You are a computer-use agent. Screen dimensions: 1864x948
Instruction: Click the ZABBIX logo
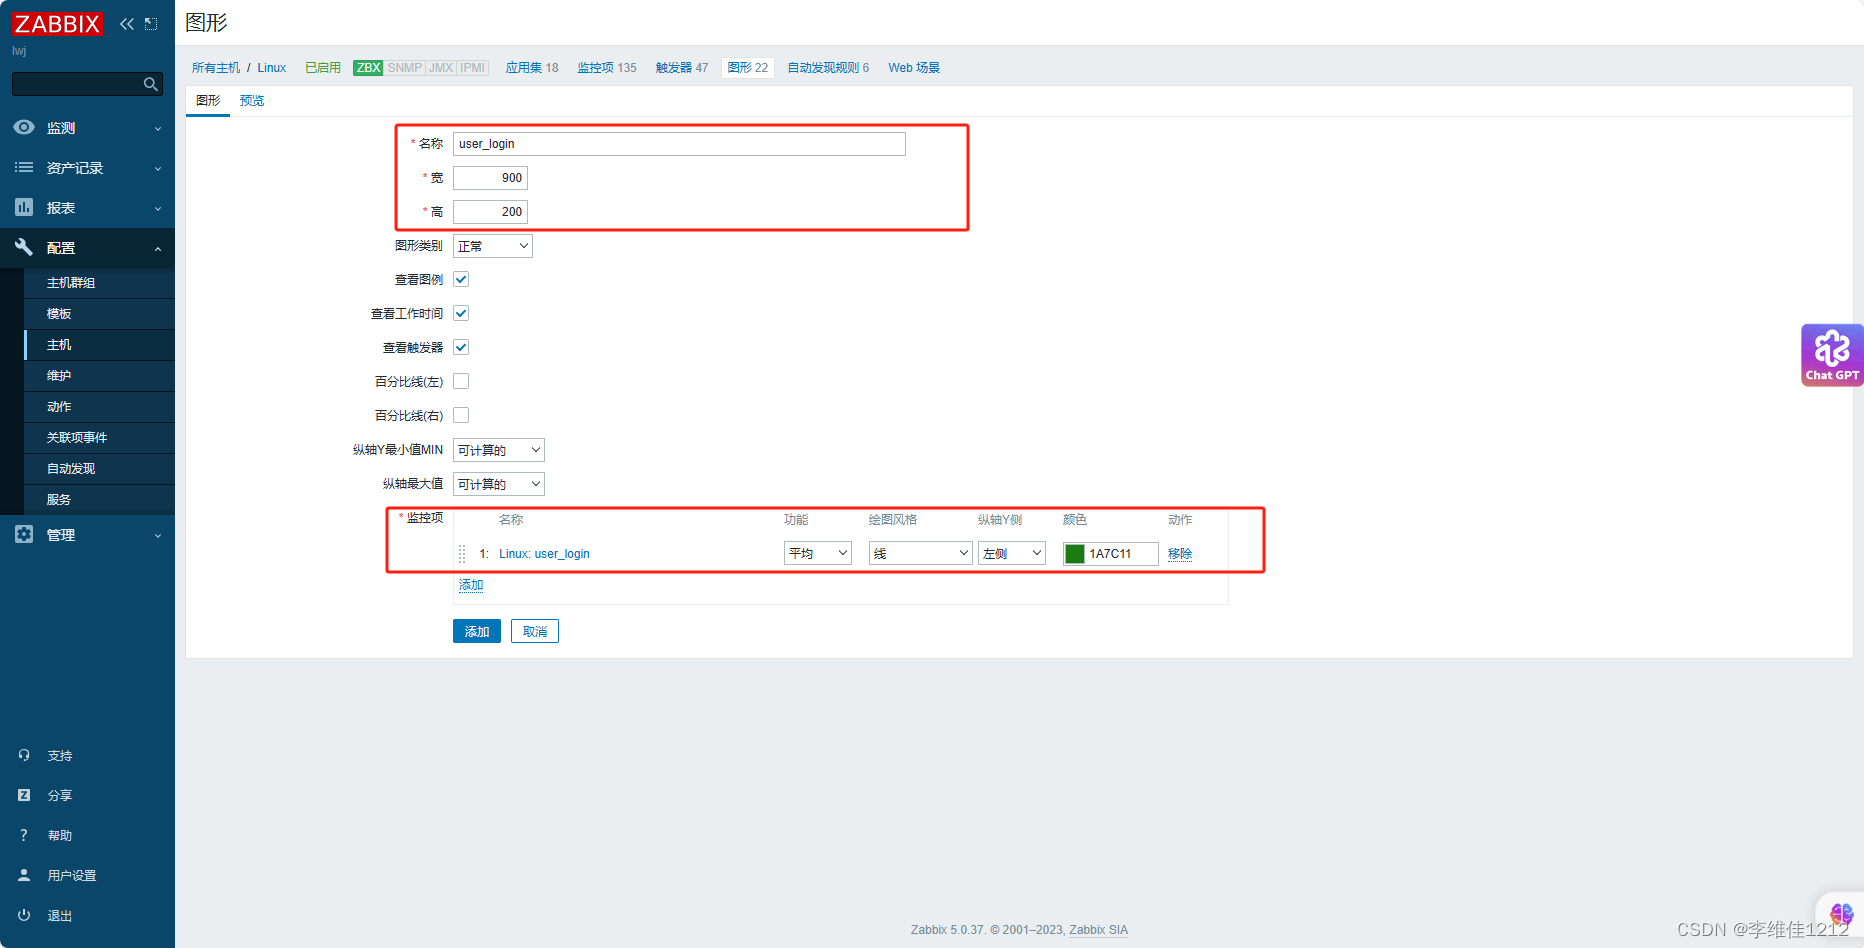[x=57, y=24]
